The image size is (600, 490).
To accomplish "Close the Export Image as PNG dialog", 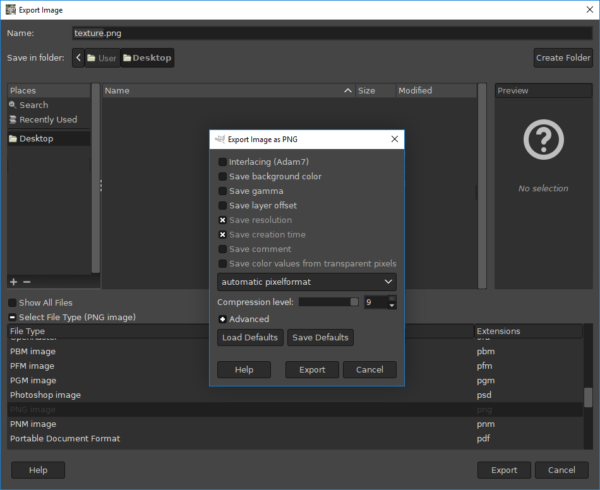I will tap(395, 139).
